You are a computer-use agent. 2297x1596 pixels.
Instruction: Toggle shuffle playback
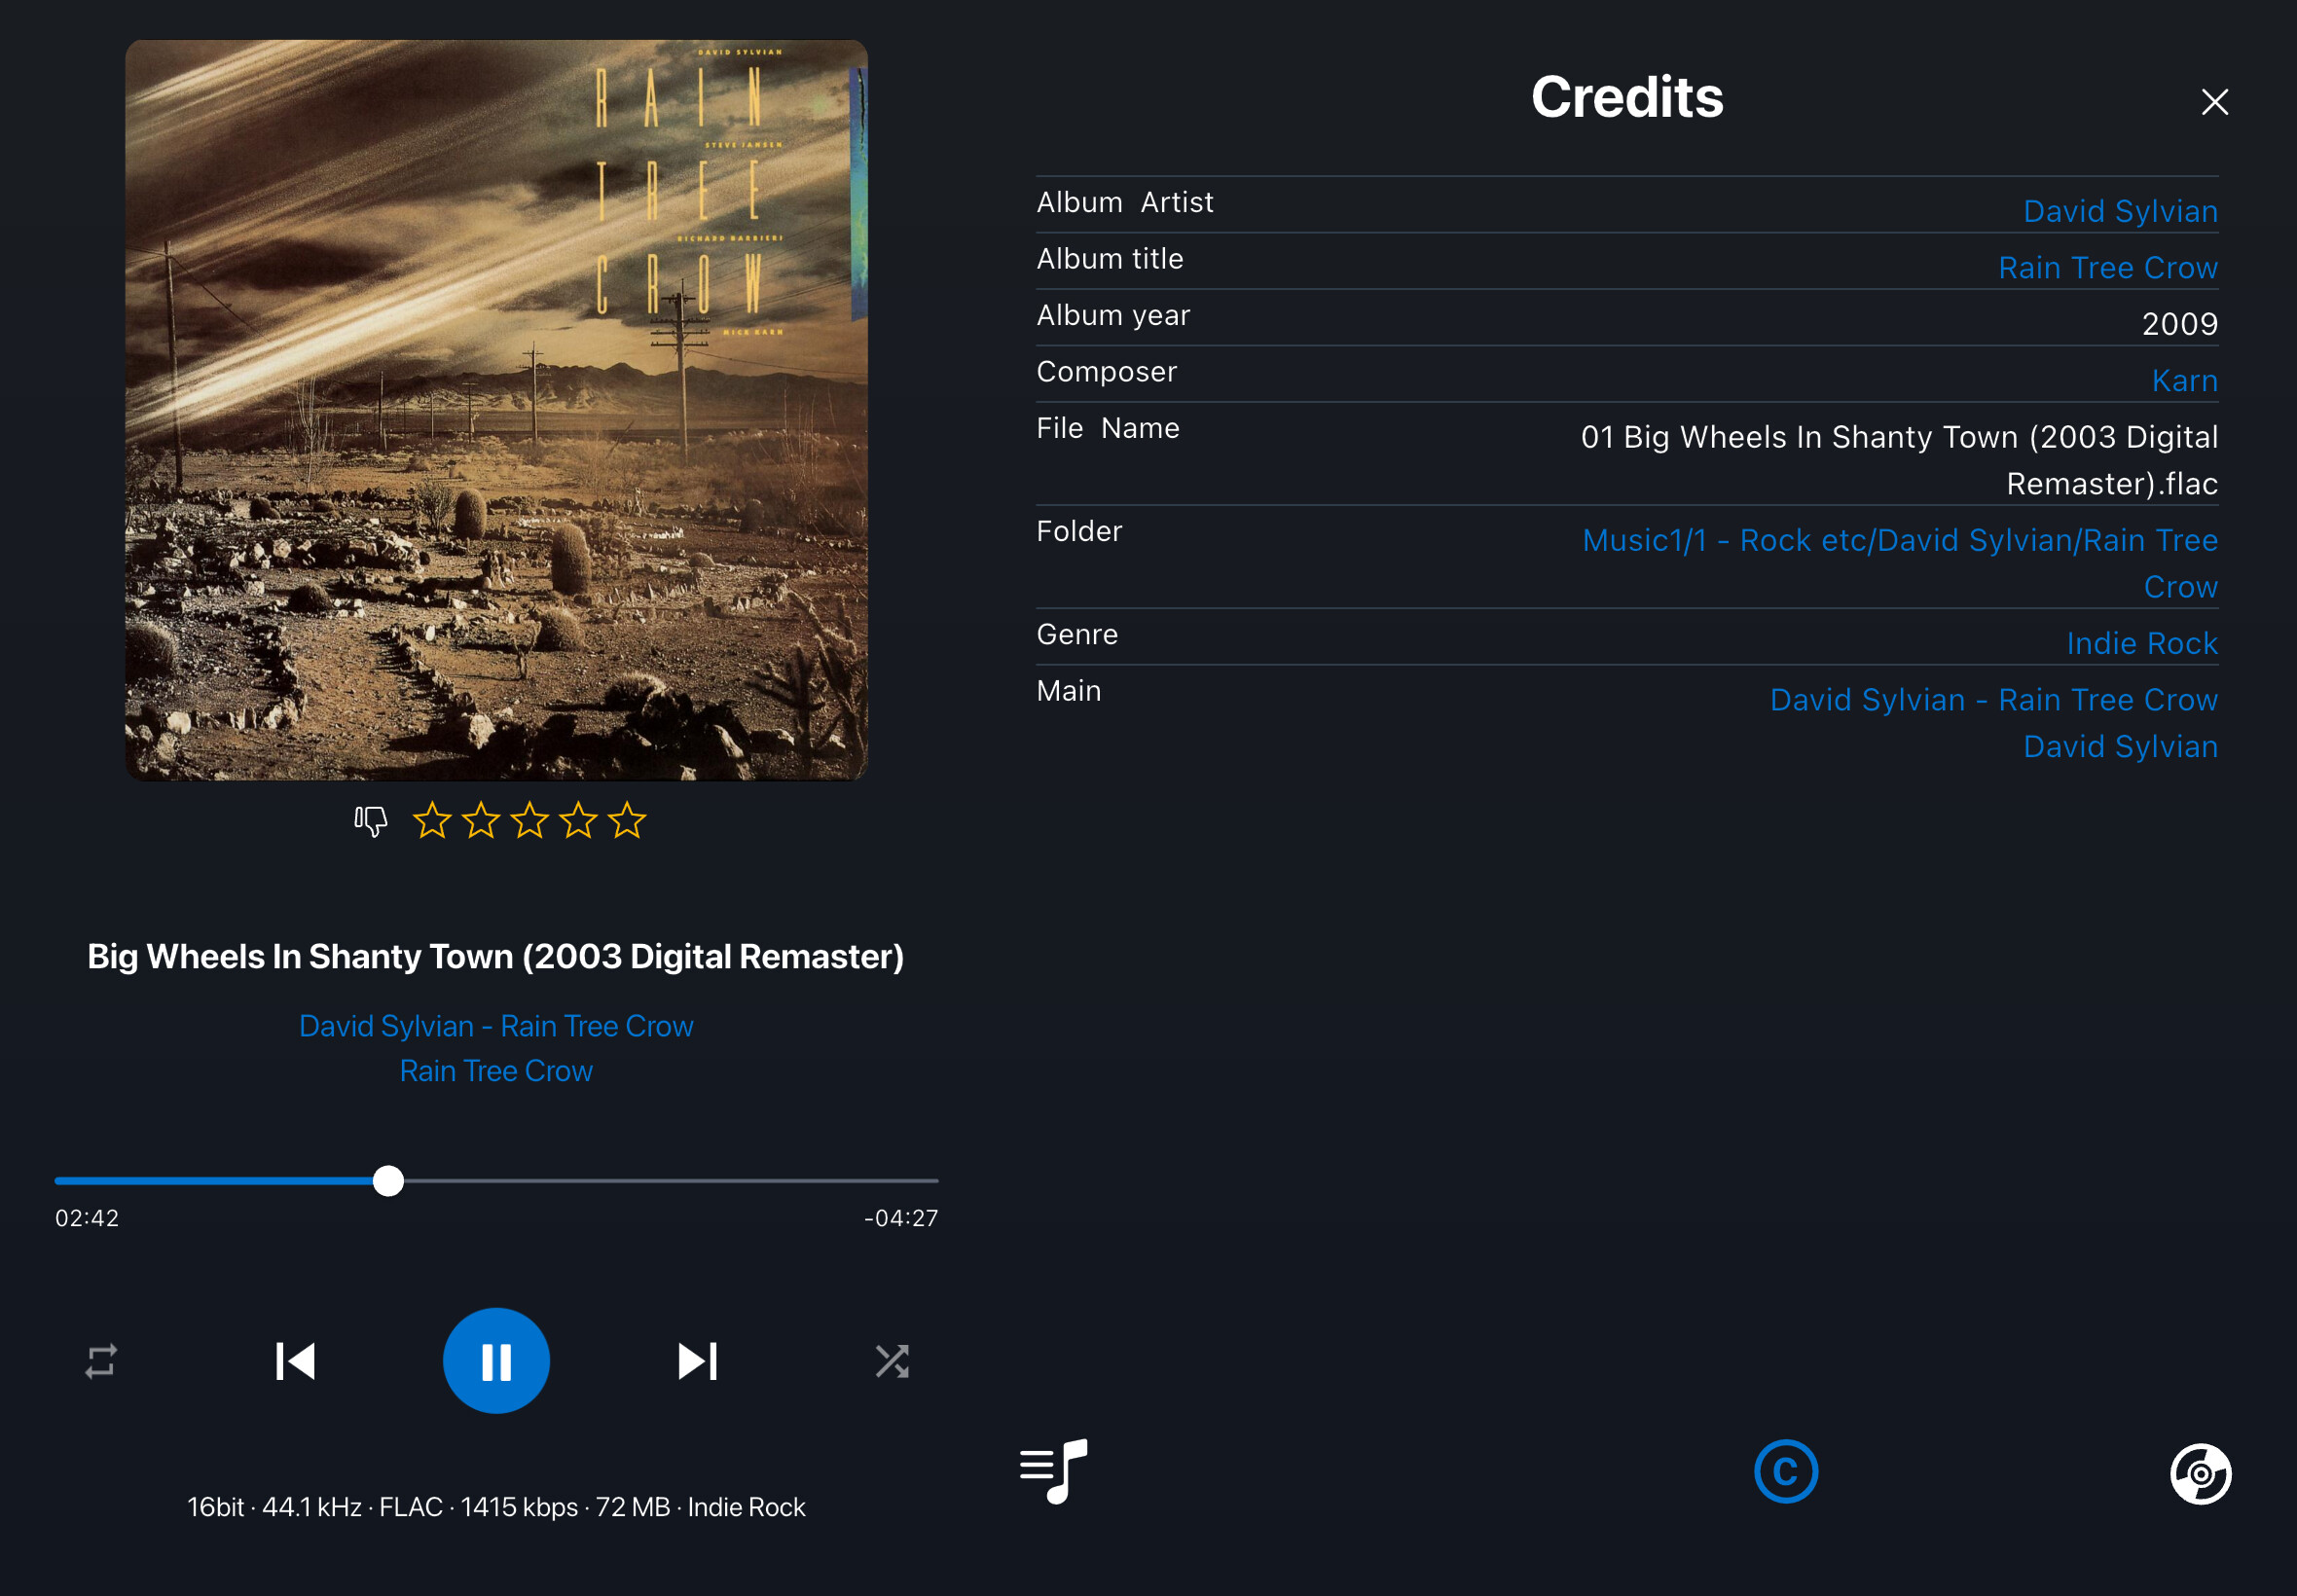[x=892, y=1361]
